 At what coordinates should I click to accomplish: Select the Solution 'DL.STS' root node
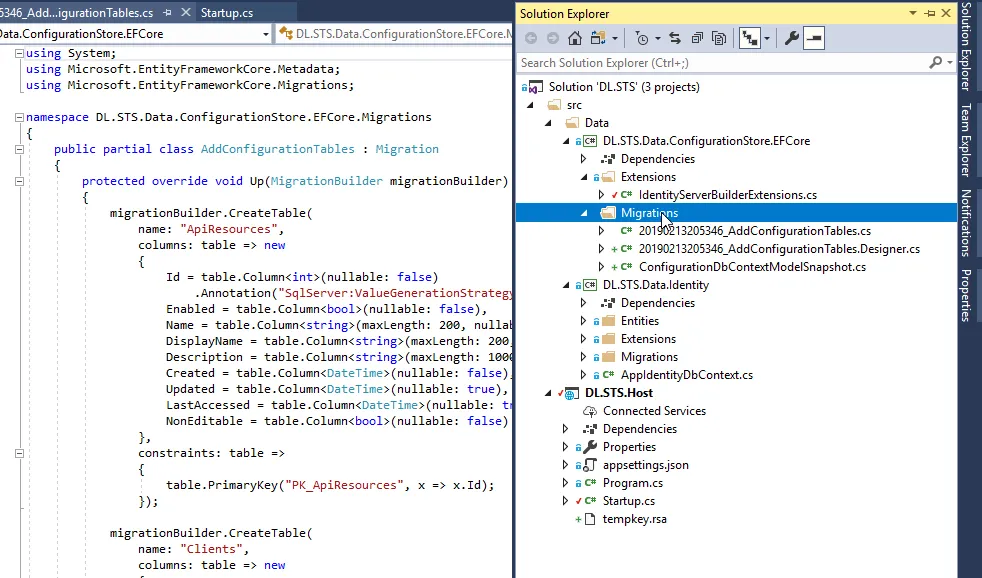(624, 87)
